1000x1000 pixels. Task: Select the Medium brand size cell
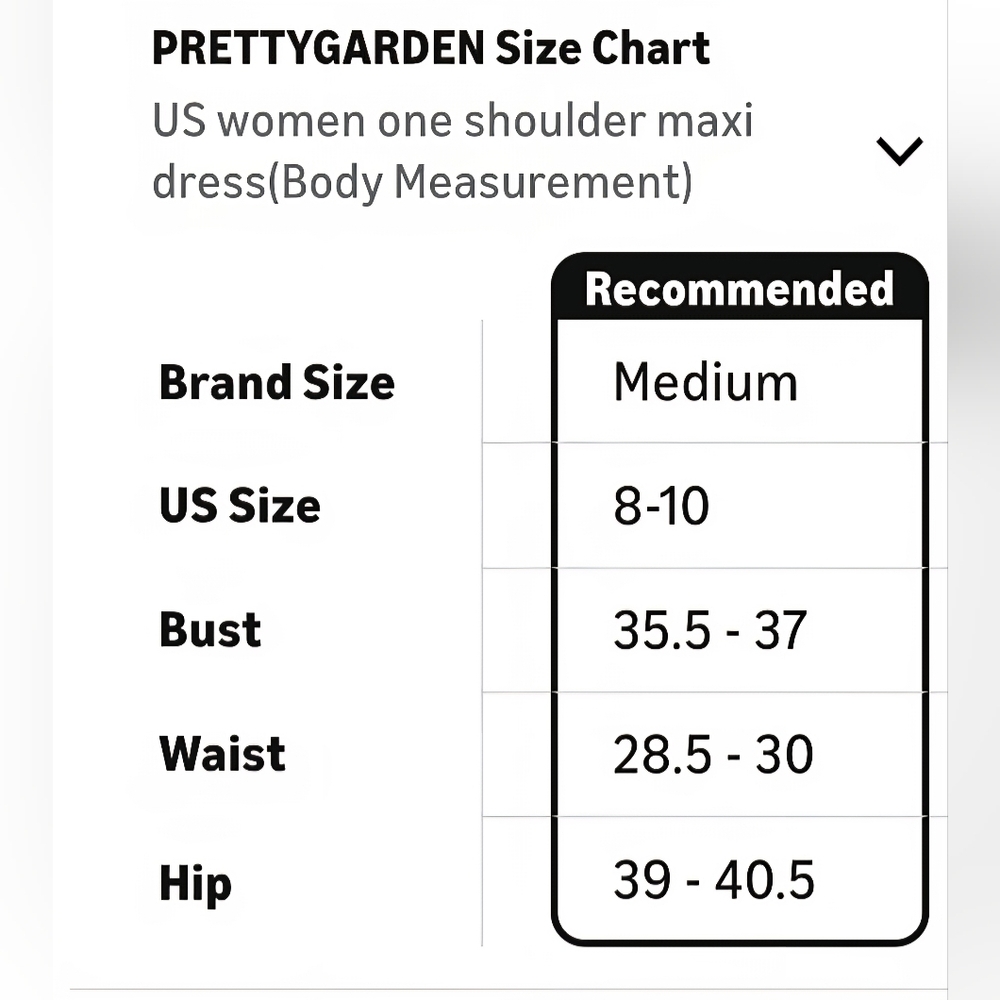(705, 382)
